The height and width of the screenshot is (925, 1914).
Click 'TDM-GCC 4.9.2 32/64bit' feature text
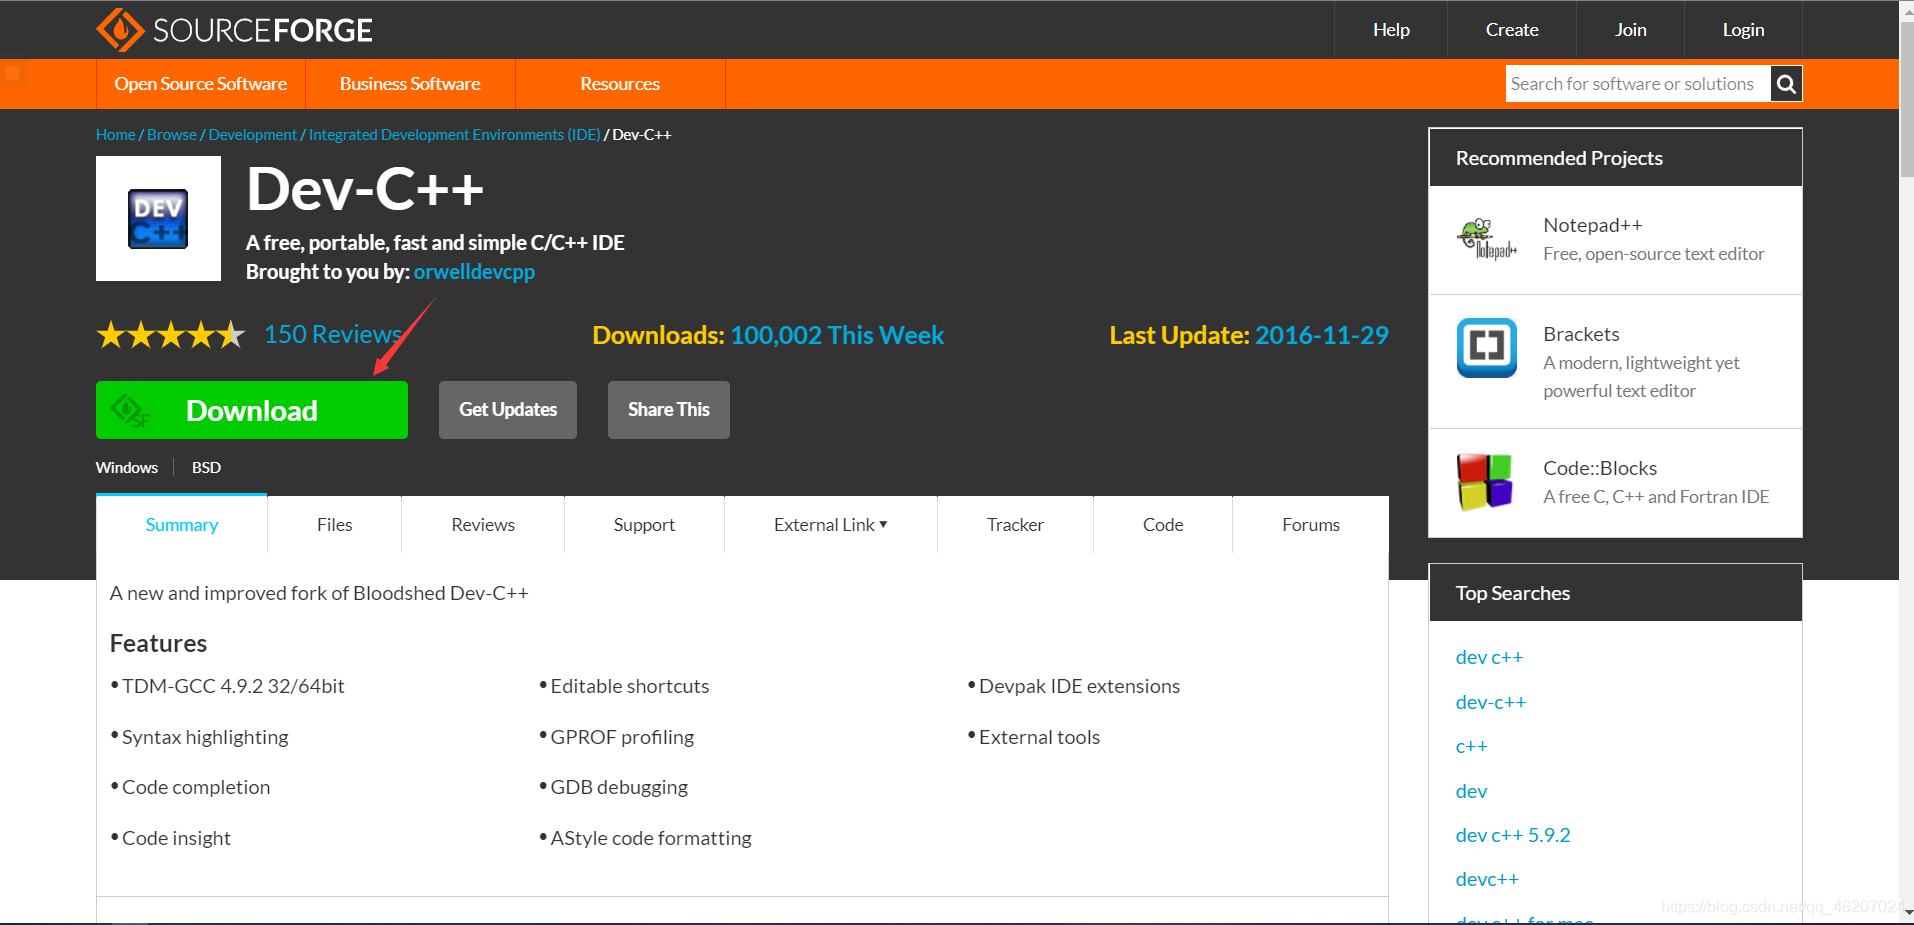pyautogui.click(x=233, y=686)
